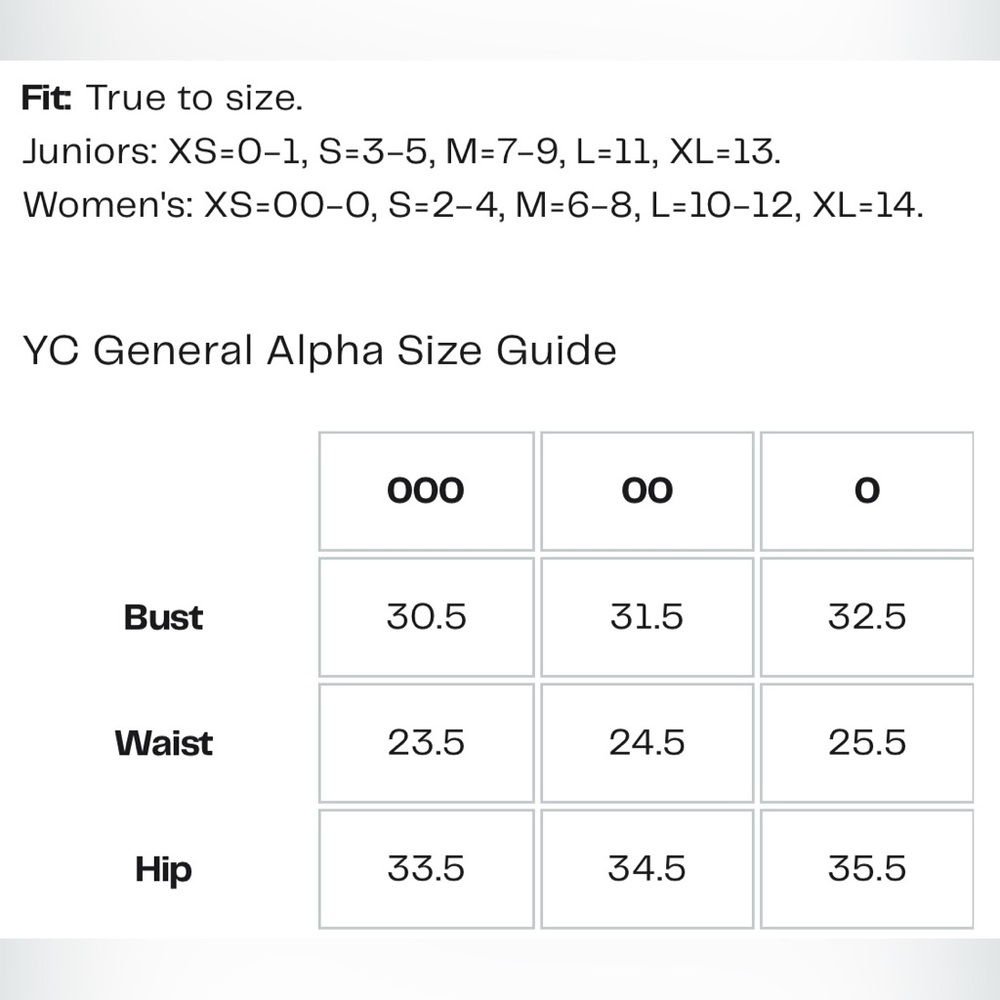Pick the 34.5 hip measurement cell
Screen dimensions: 1000x1000
coord(647,869)
